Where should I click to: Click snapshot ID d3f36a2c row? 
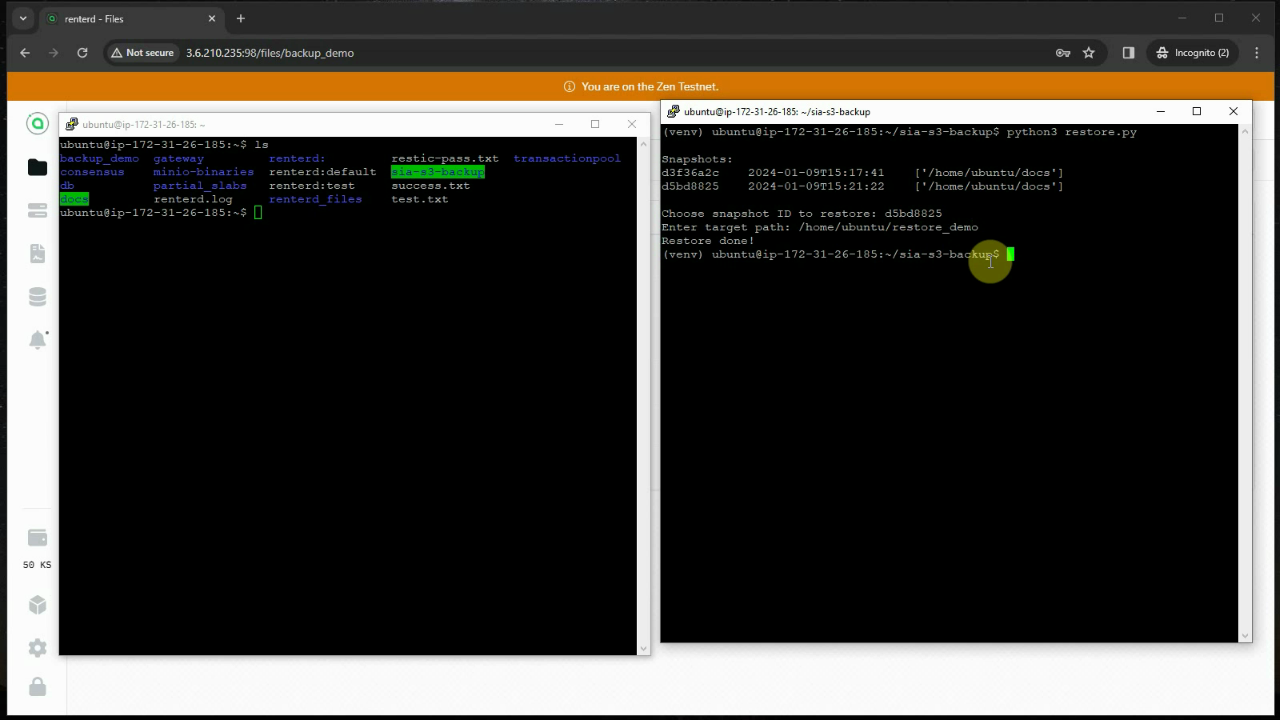coord(862,173)
